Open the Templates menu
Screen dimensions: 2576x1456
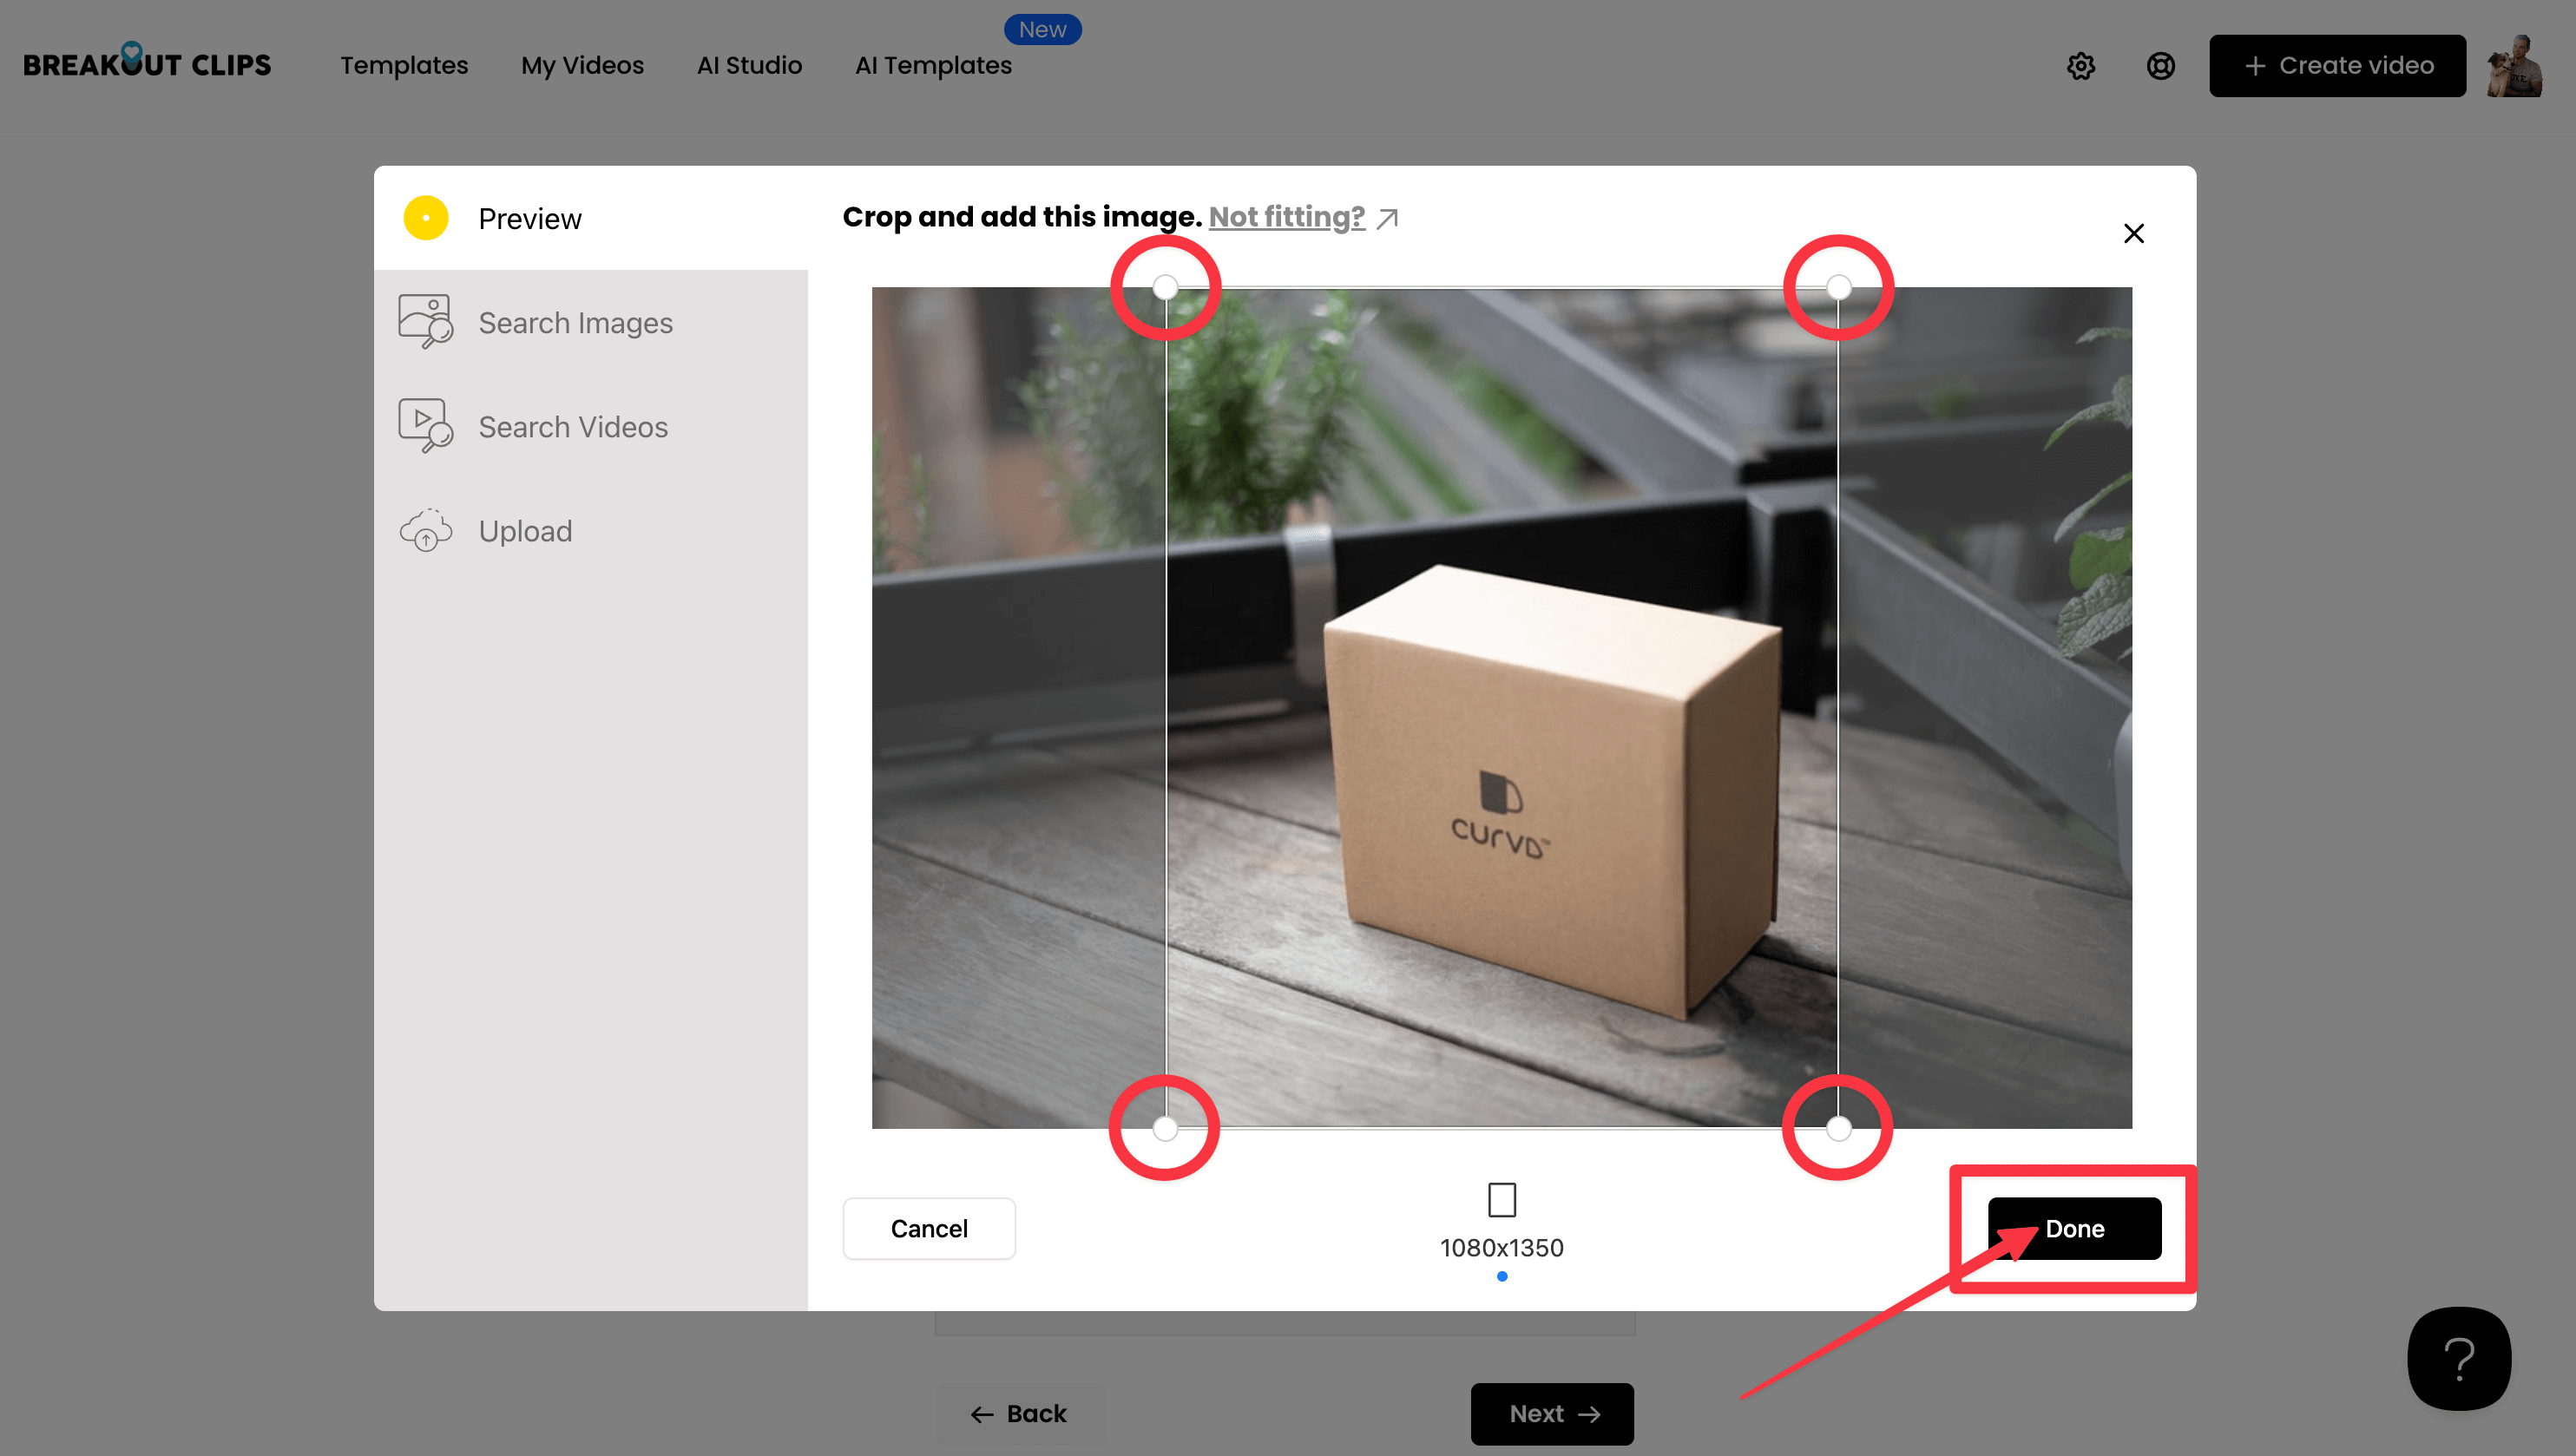[404, 66]
